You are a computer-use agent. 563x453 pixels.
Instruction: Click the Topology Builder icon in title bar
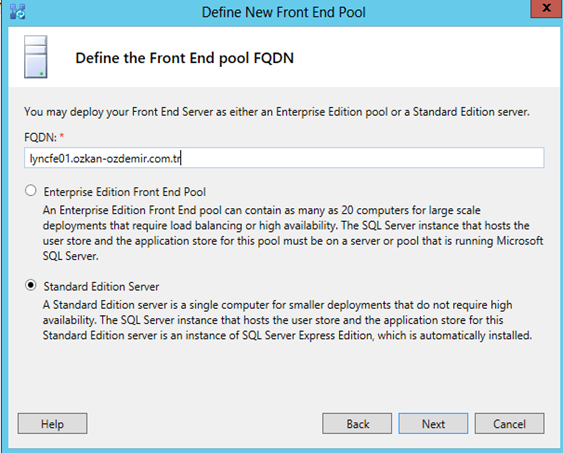pos(17,11)
